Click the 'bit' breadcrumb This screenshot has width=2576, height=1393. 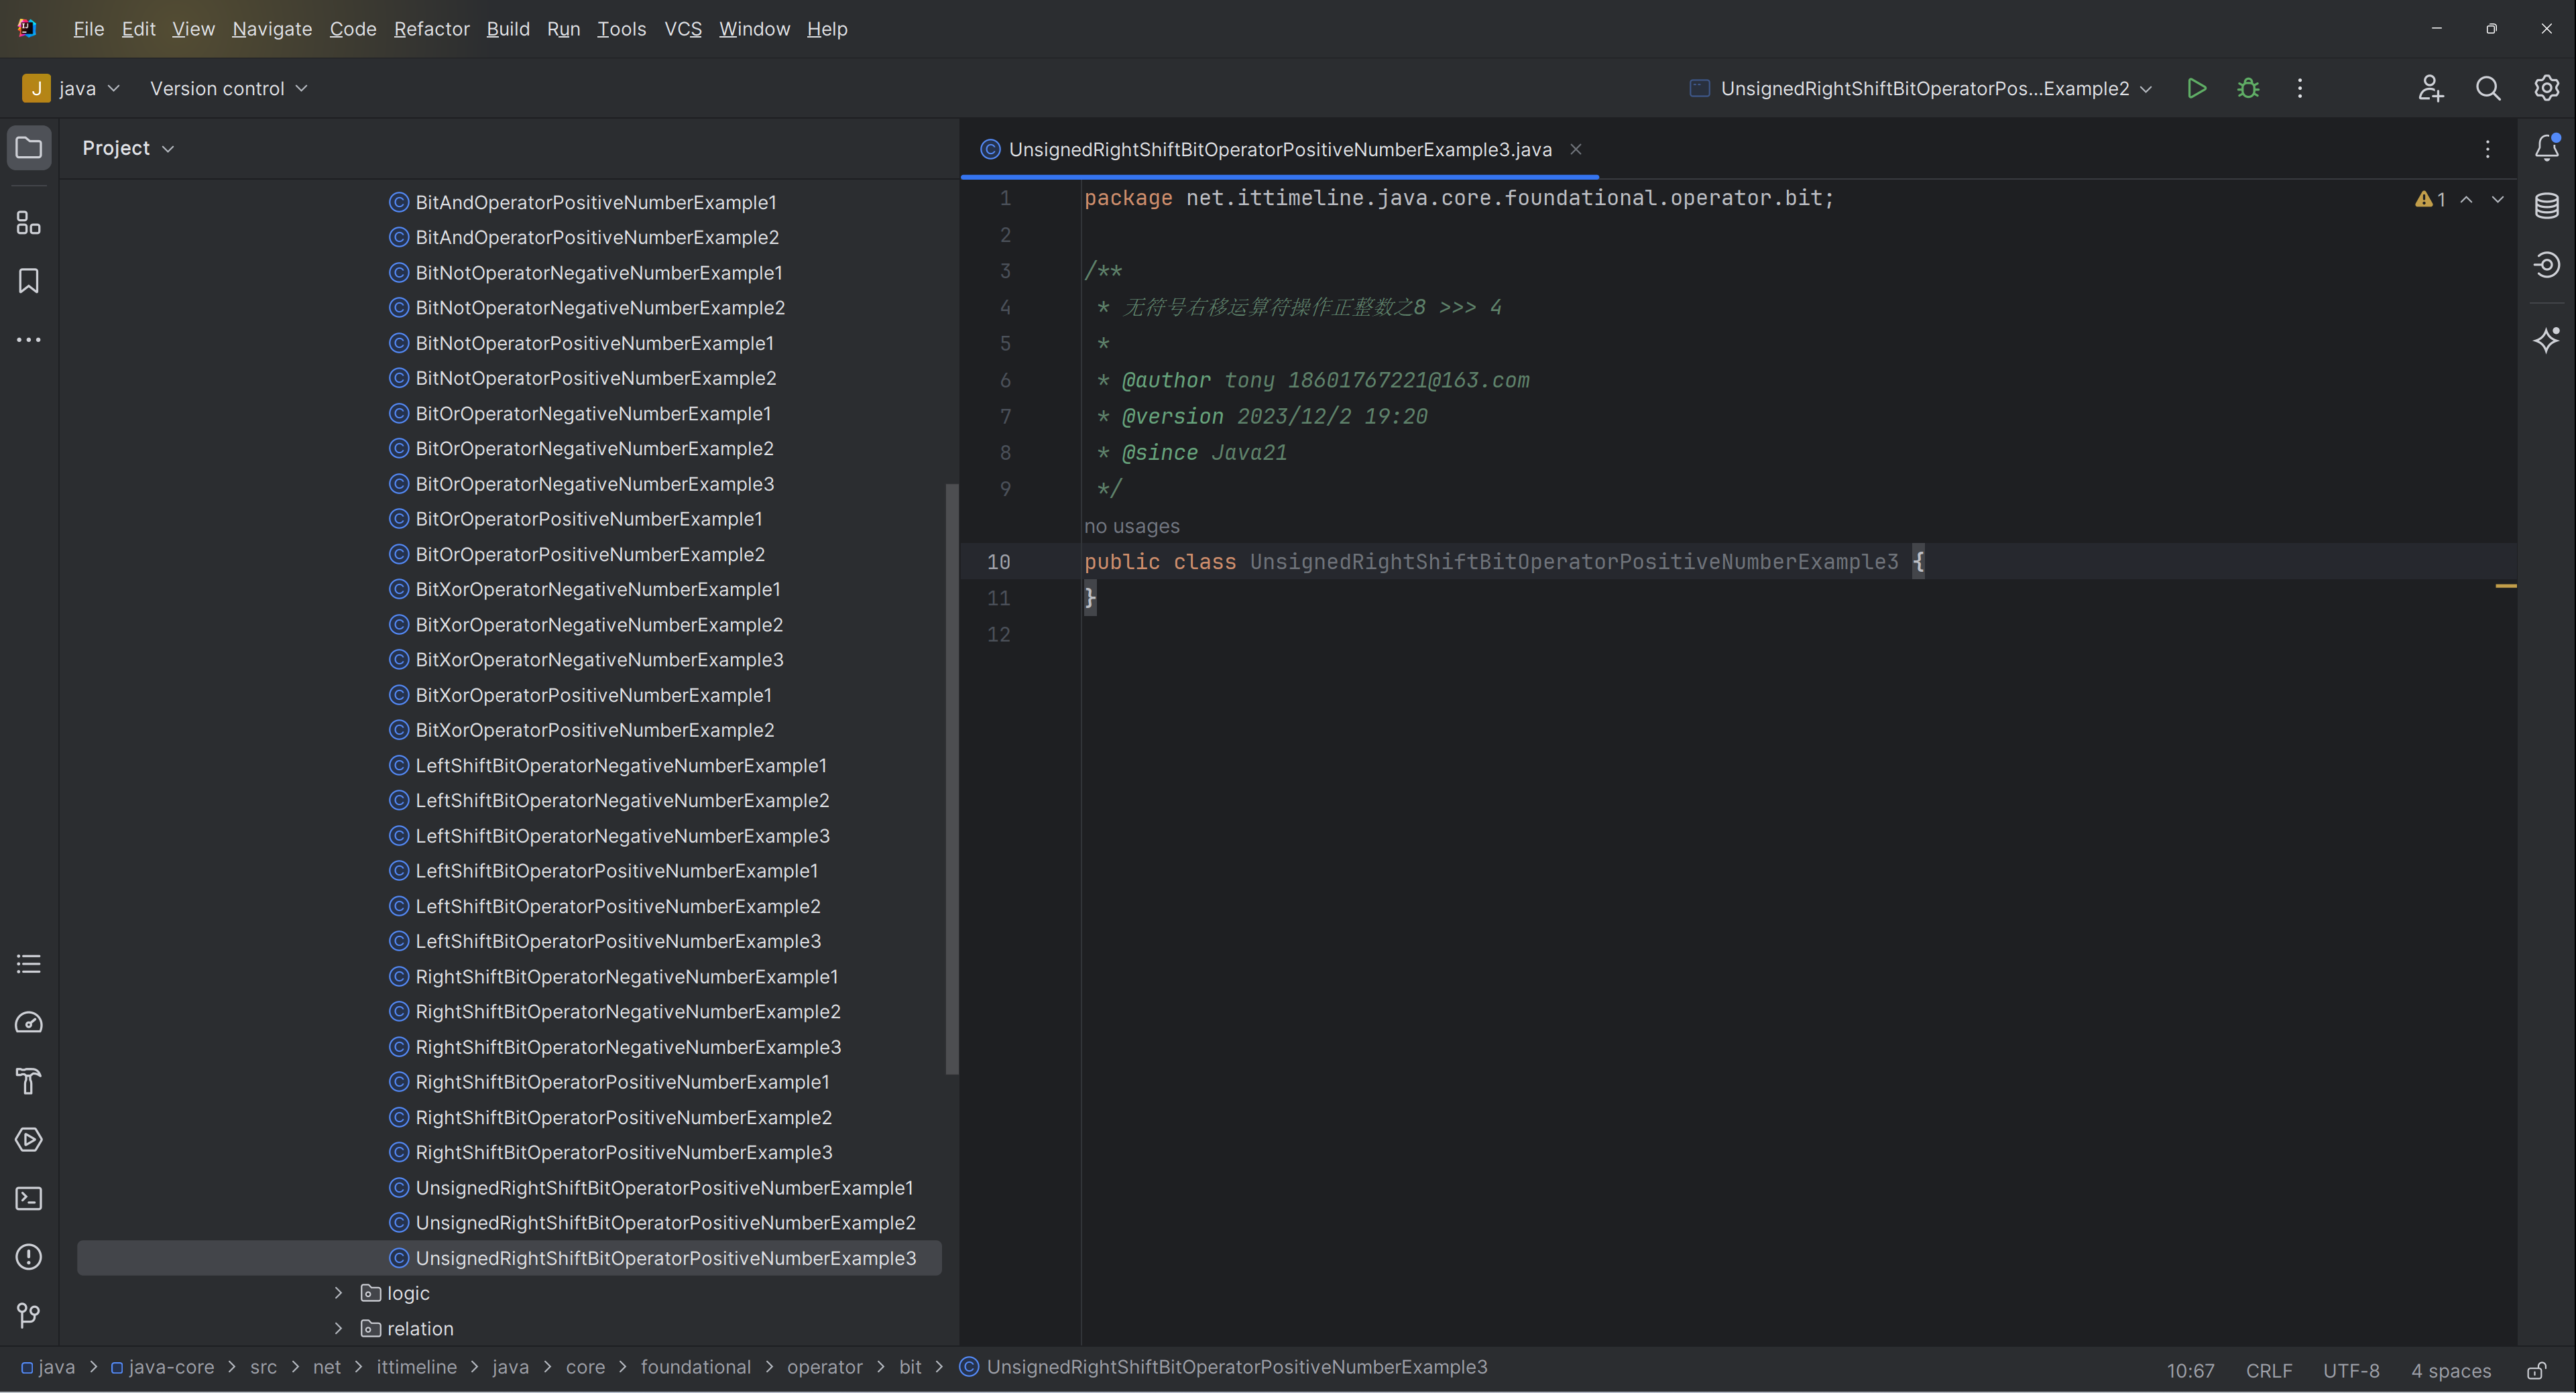pyautogui.click(x=910, y=1367)
